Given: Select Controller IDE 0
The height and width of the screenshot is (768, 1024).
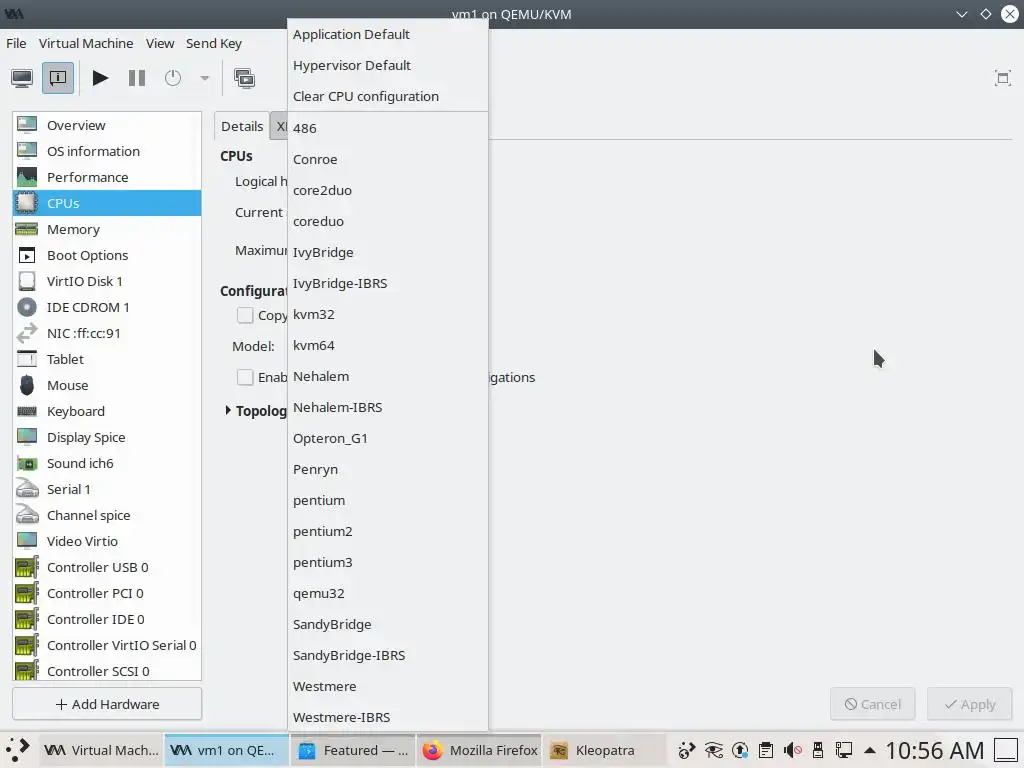Looking at the screenshot, I should click(107, 619).
